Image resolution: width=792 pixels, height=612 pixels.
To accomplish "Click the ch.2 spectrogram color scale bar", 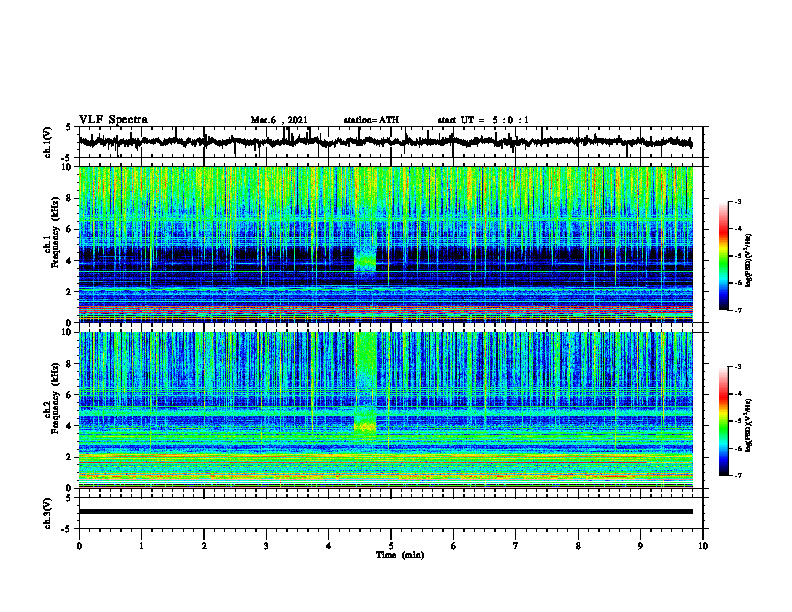I will (x=724, y=421).
